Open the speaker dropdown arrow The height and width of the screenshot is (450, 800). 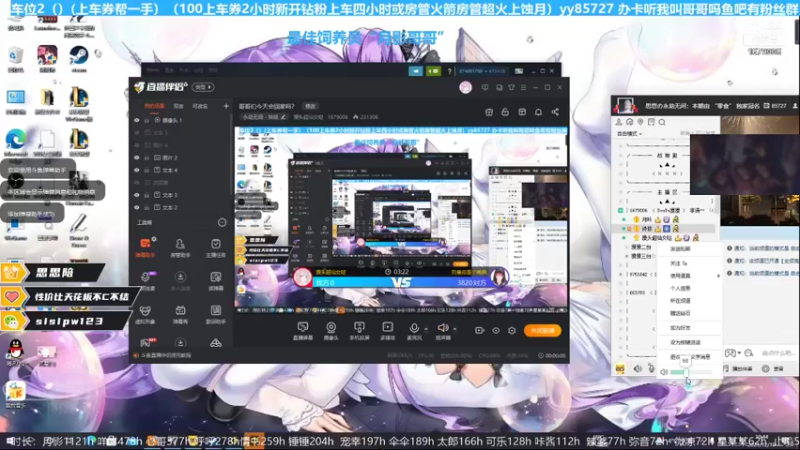pos(455,329)
